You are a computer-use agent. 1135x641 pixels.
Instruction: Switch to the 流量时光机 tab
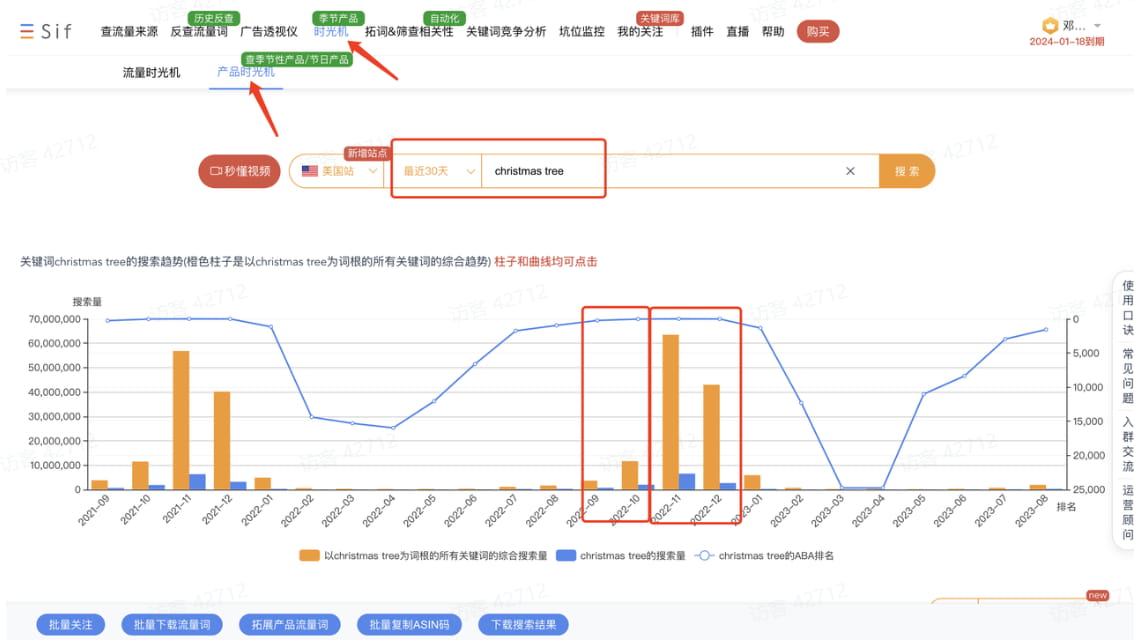[x=151, y=73]
